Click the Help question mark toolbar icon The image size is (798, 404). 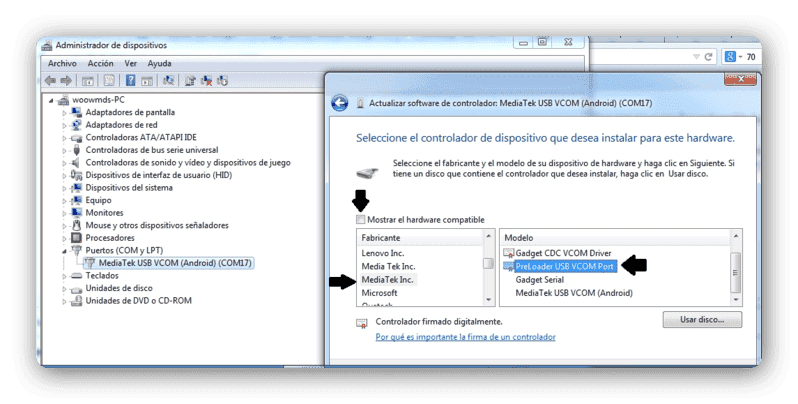pos(131,80)
